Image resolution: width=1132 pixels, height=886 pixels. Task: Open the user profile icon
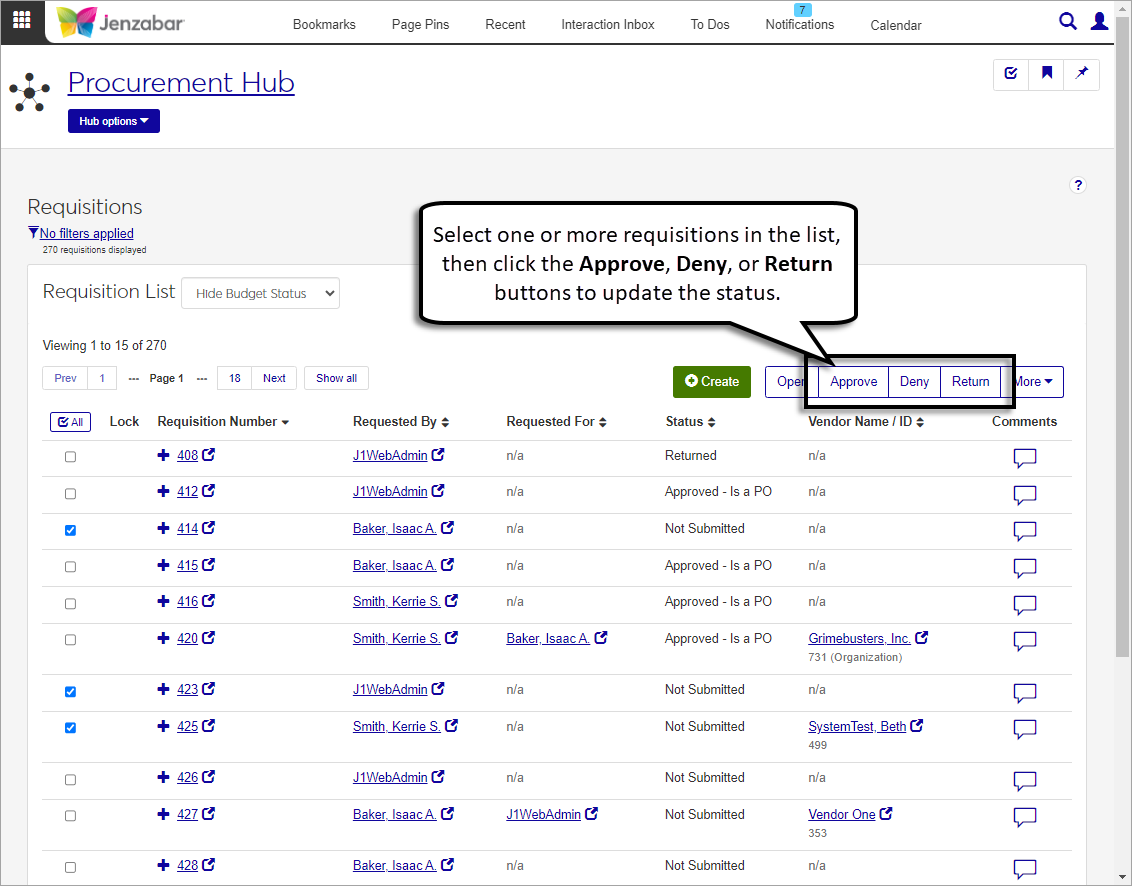1099,21
